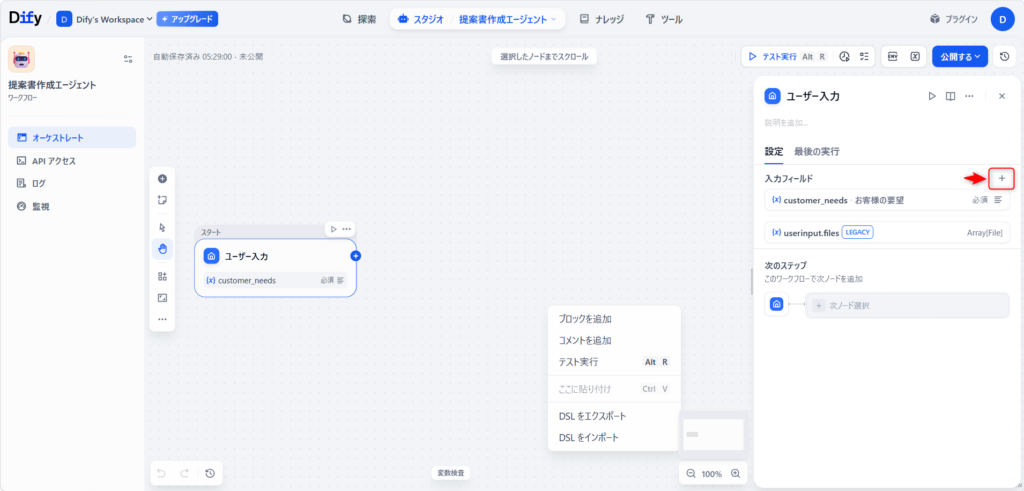Click the add note icon in canvas toolbar

click(162, 200)
